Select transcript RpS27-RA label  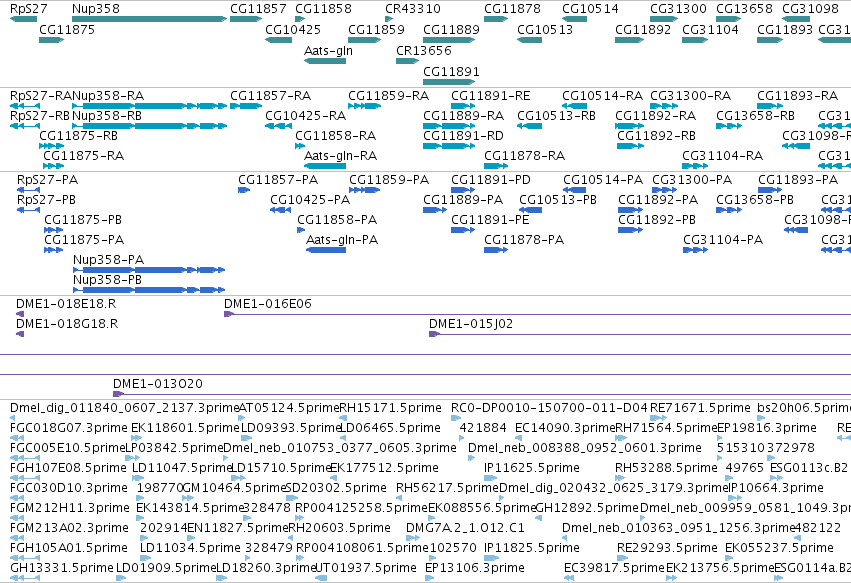click(41, 96)
